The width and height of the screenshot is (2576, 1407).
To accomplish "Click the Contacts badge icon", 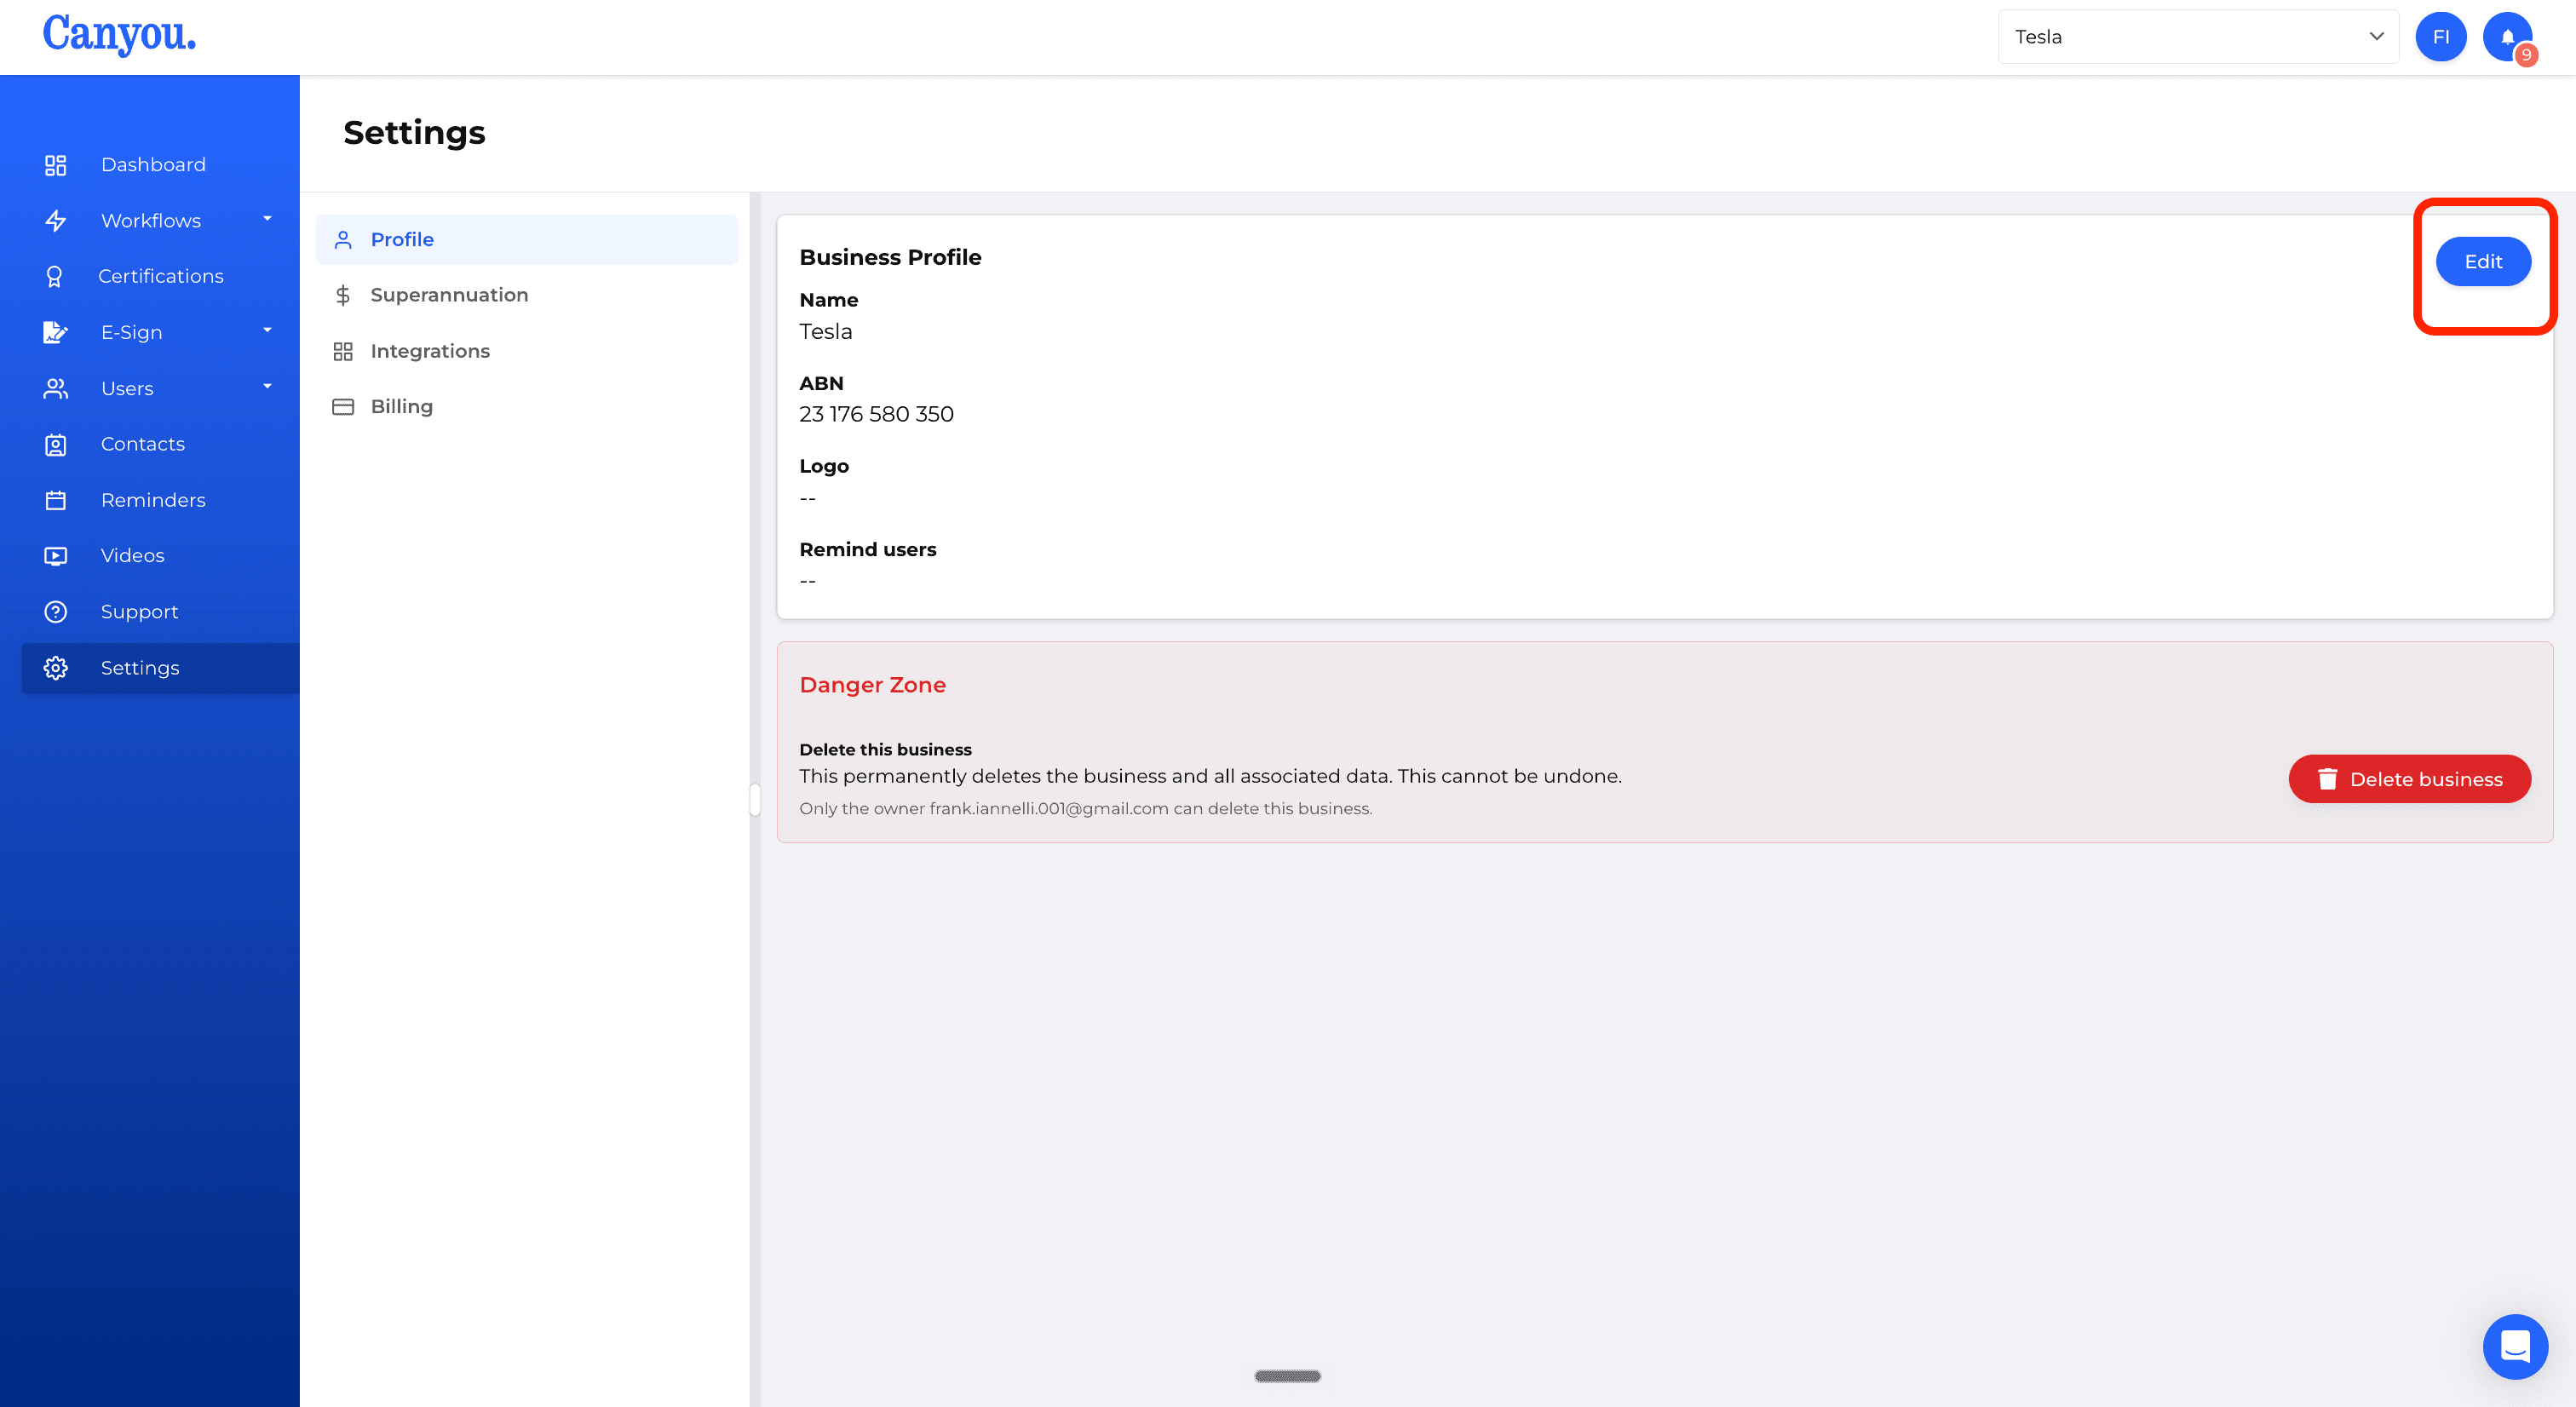I will [x=56, y=445].
